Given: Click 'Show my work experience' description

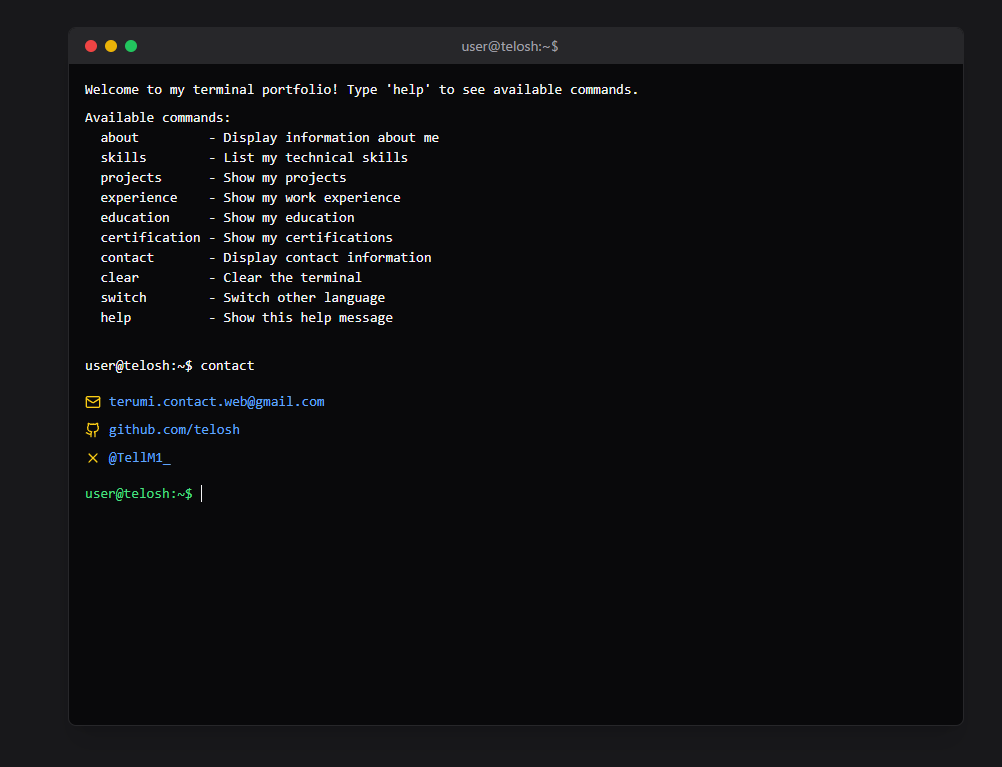Looking at the screenshot, I should [x=312, y=198].
